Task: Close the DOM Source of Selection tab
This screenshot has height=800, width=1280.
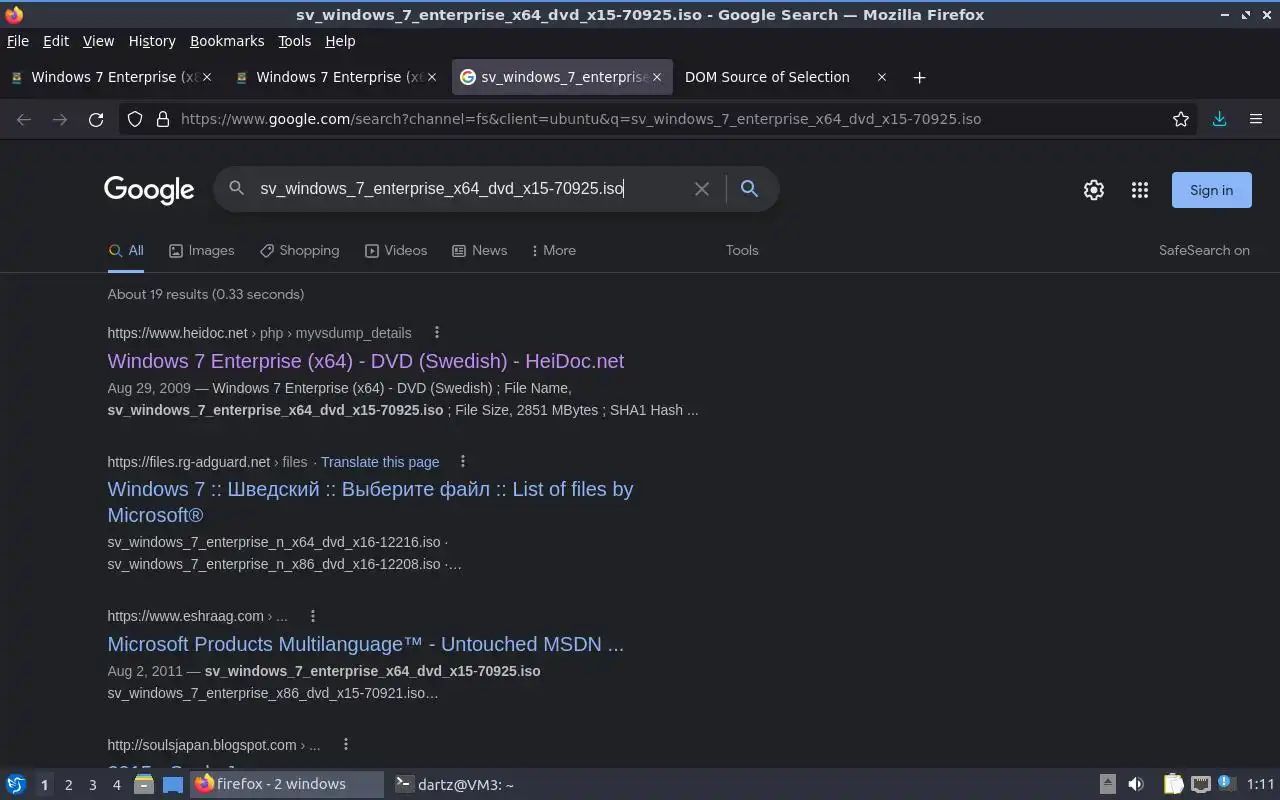Action: coord(881,77)
